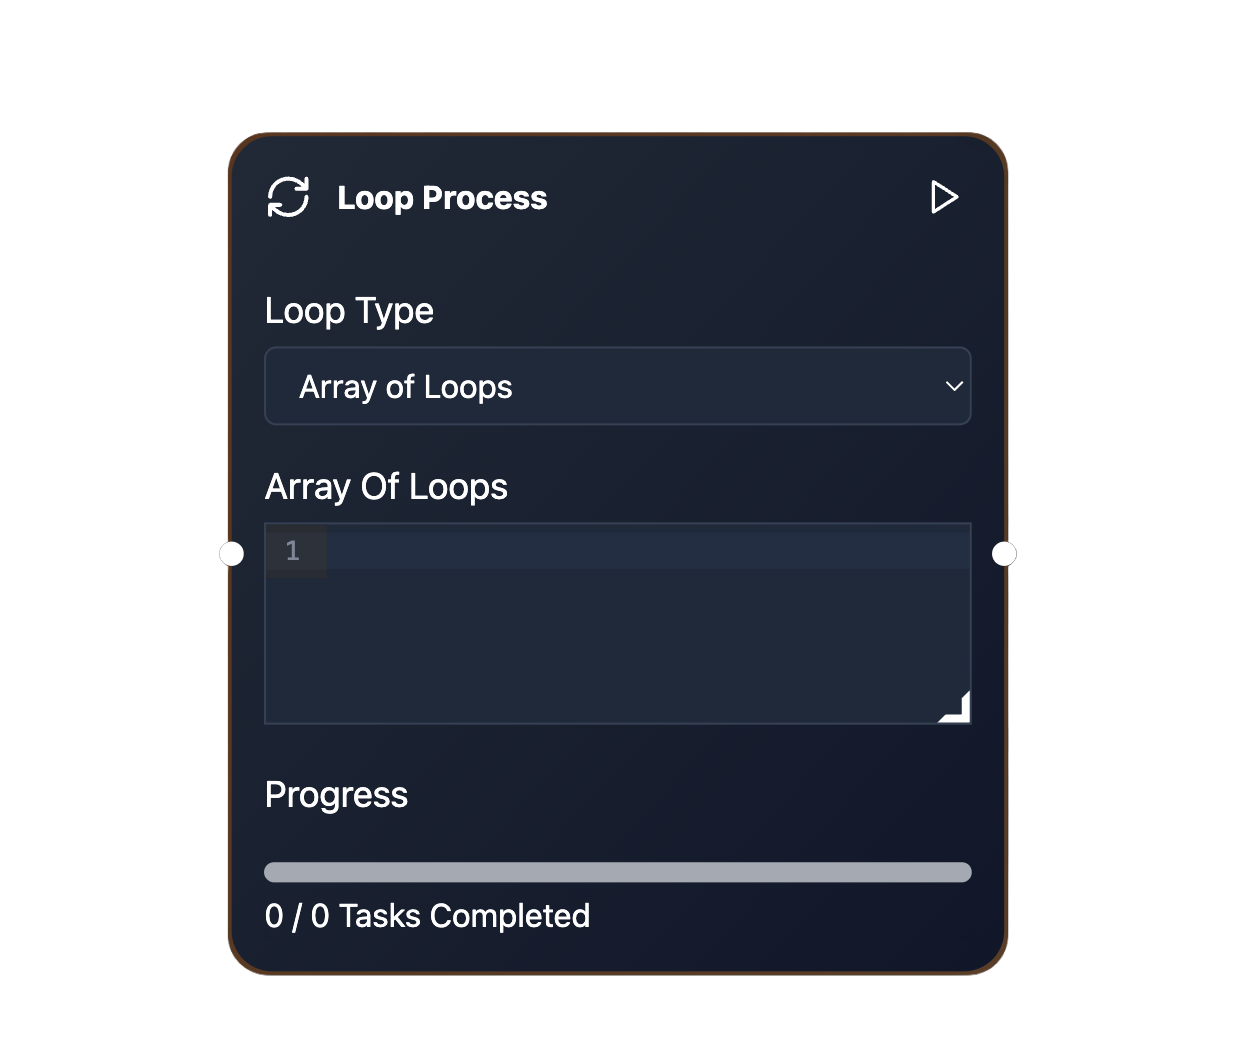Click the left input connection handle
Viewport: 1242px width, 1064px height.
click(232, 554)
